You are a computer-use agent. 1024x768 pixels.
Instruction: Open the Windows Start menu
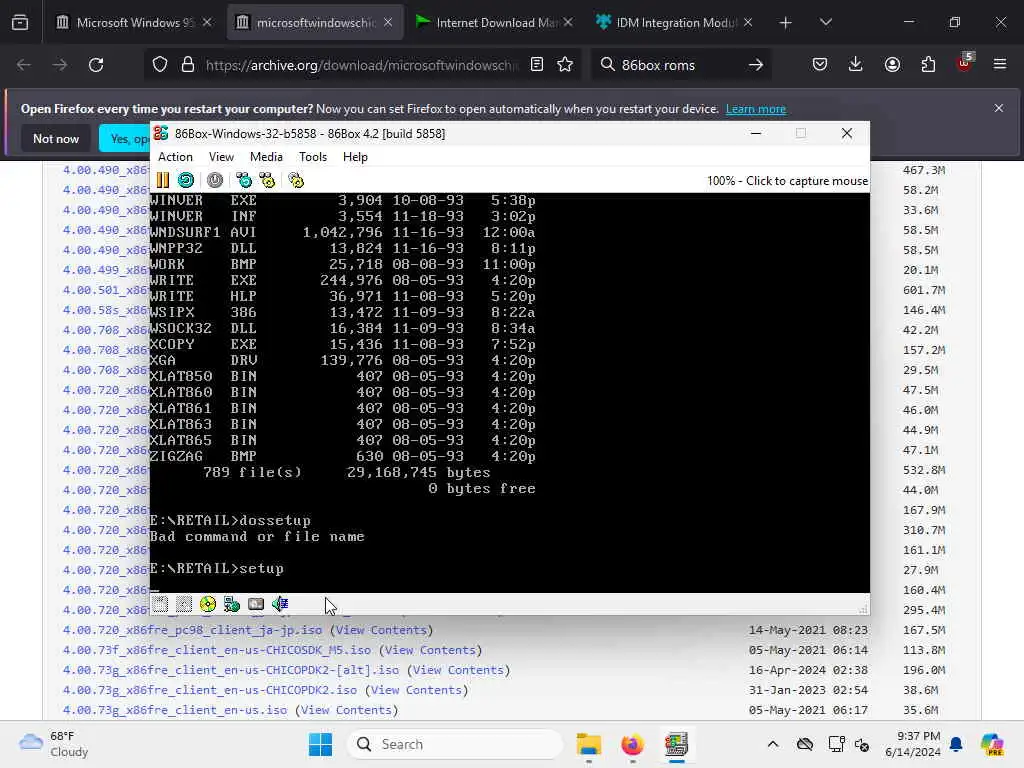[321, 744]
